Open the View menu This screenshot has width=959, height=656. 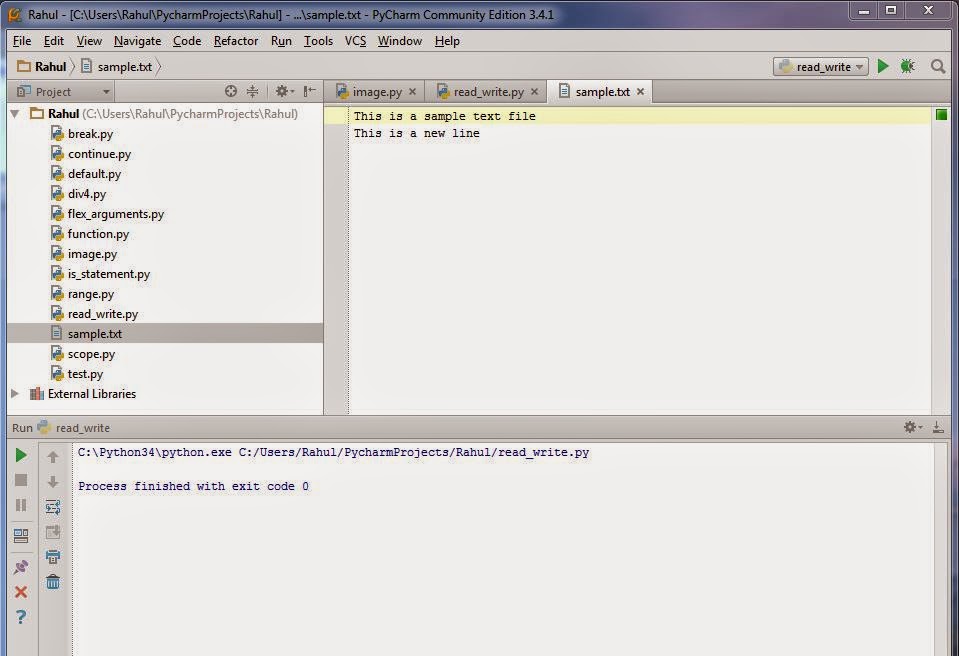[89, 41]
